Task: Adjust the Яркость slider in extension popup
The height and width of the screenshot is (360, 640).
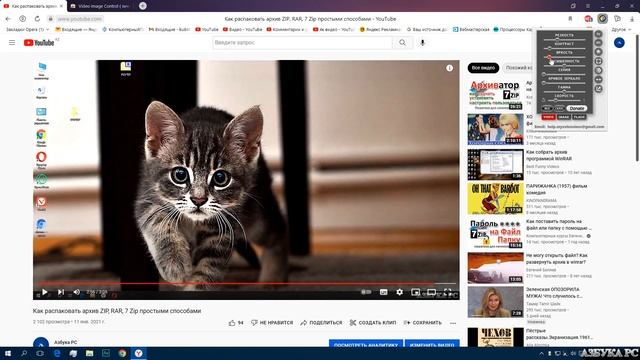Action: (x=564, y=57)
